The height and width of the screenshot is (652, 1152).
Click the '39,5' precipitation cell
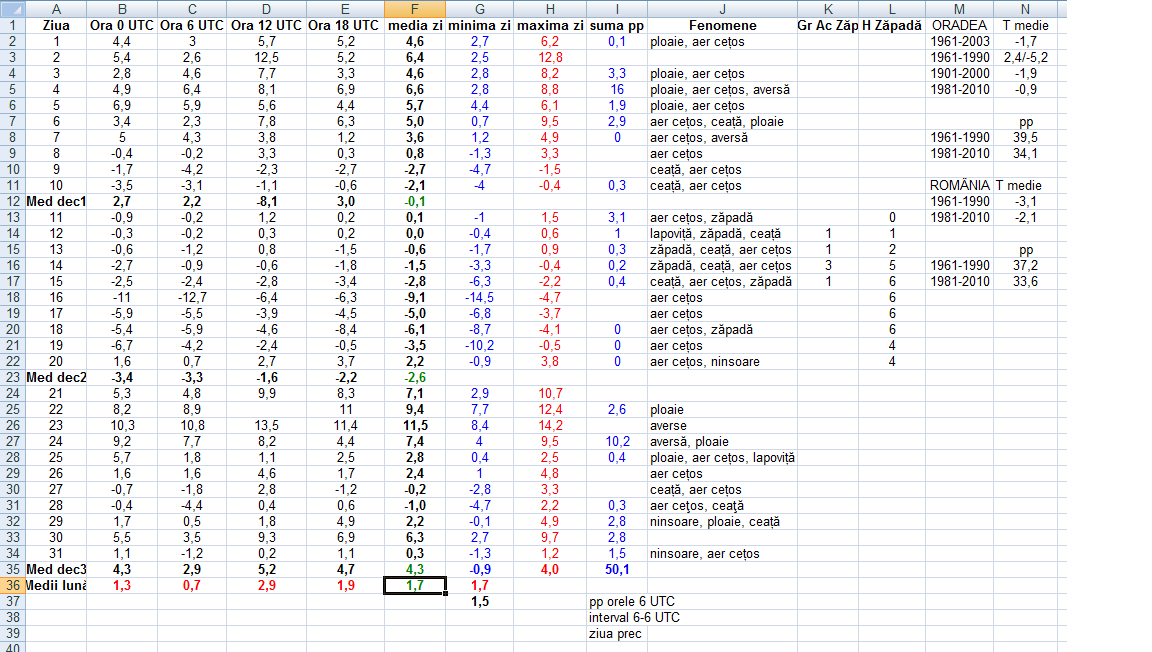[1025, 137]
